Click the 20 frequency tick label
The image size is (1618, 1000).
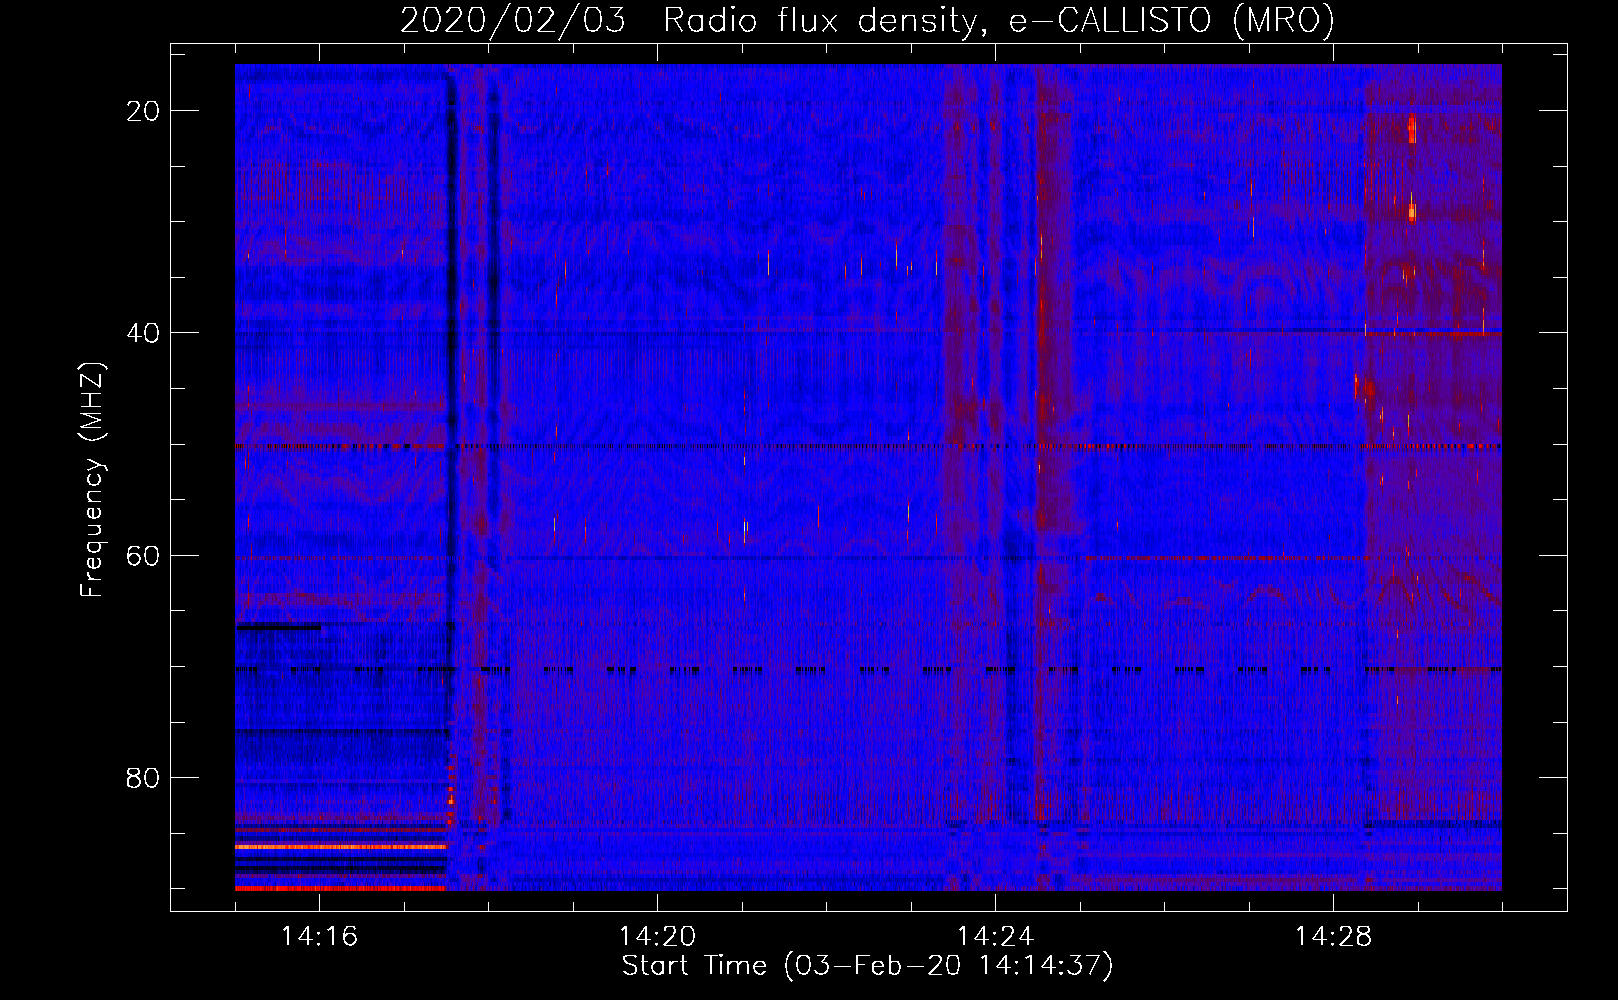143,111
